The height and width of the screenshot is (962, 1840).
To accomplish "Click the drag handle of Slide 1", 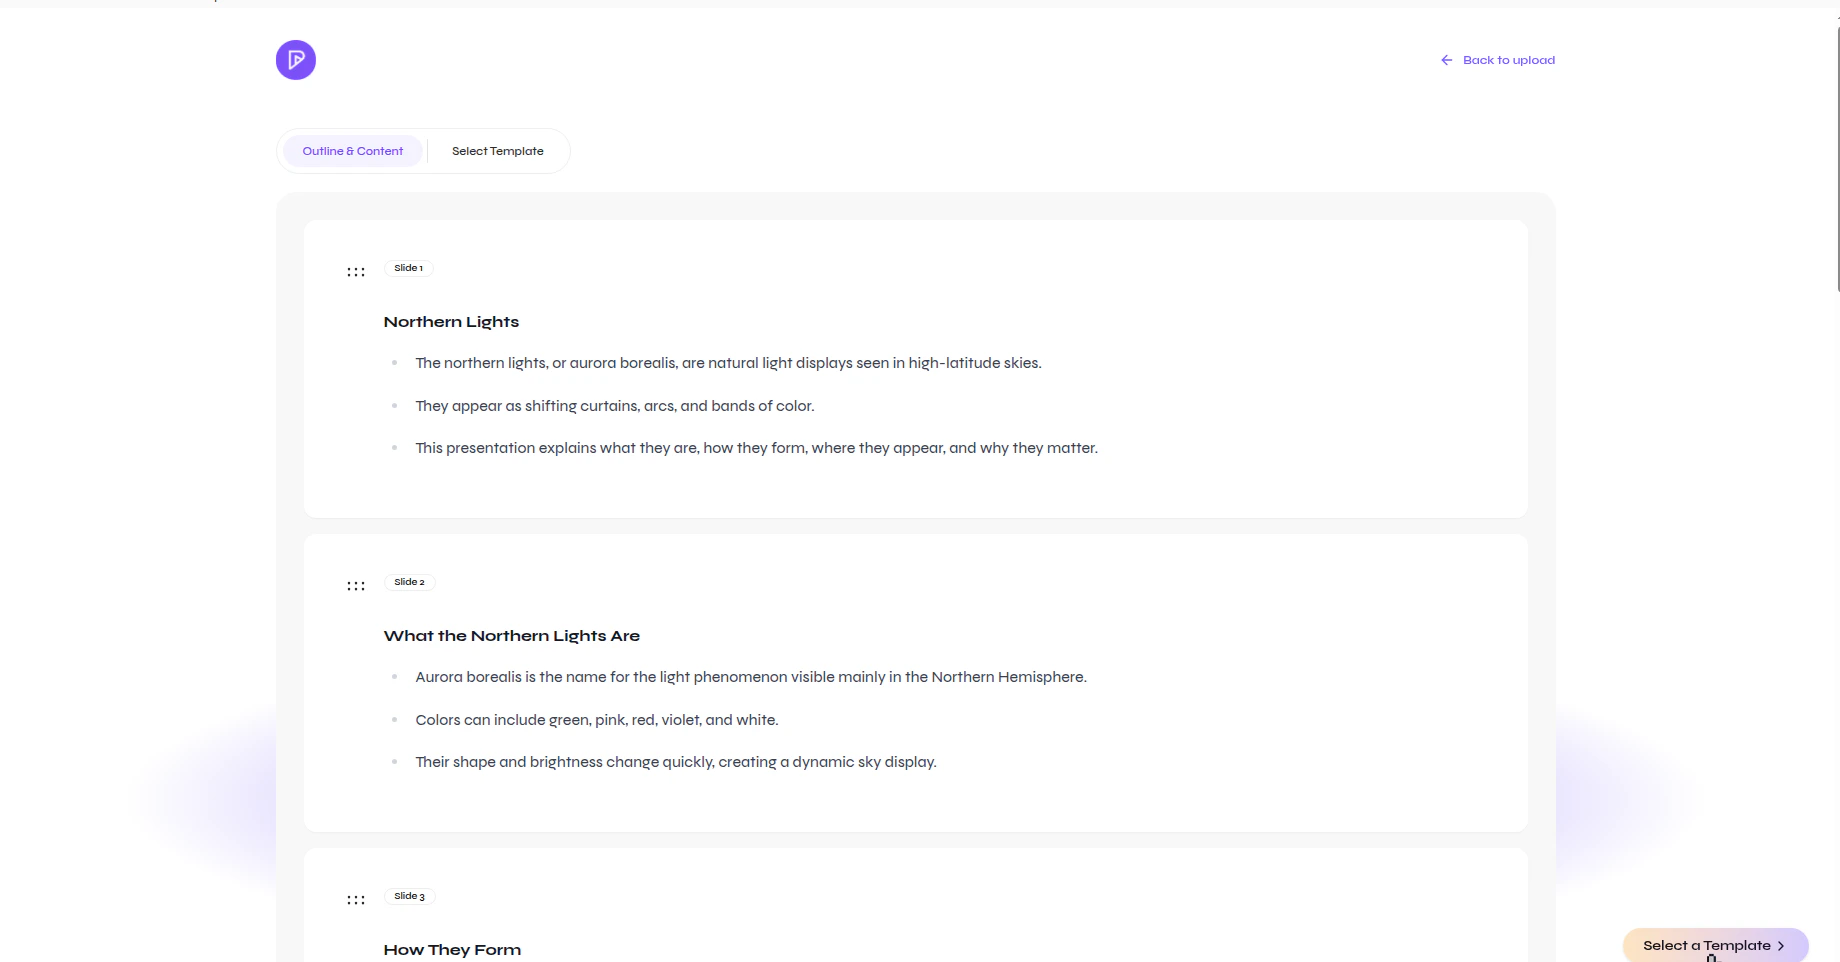I will [356, 271].
